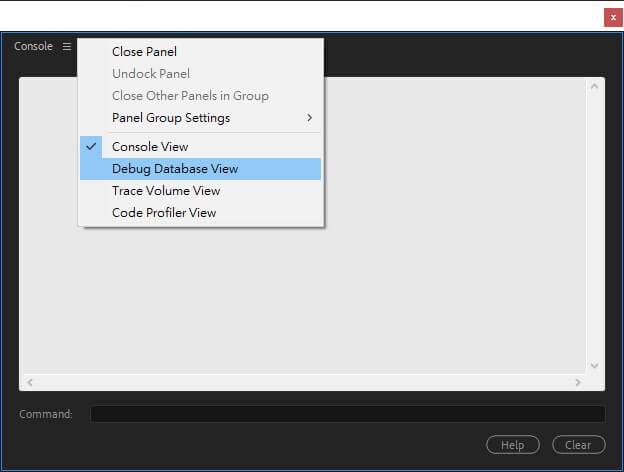Click the vertical scrollbar down arrow

[x=595, y=366]
